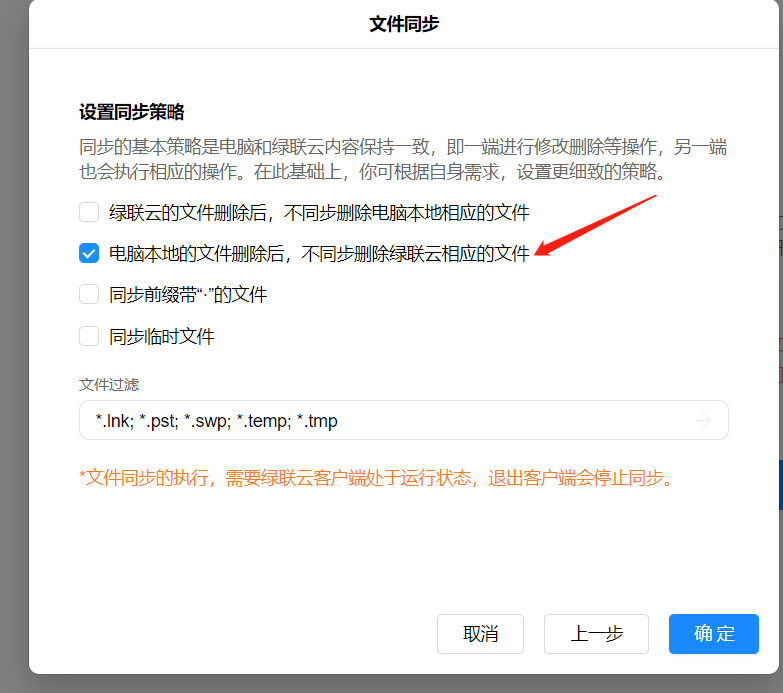Viewport: 783px width, 693px height.
Task: Click the arrow icon in filter field
Action: click(x=703, y=420)
